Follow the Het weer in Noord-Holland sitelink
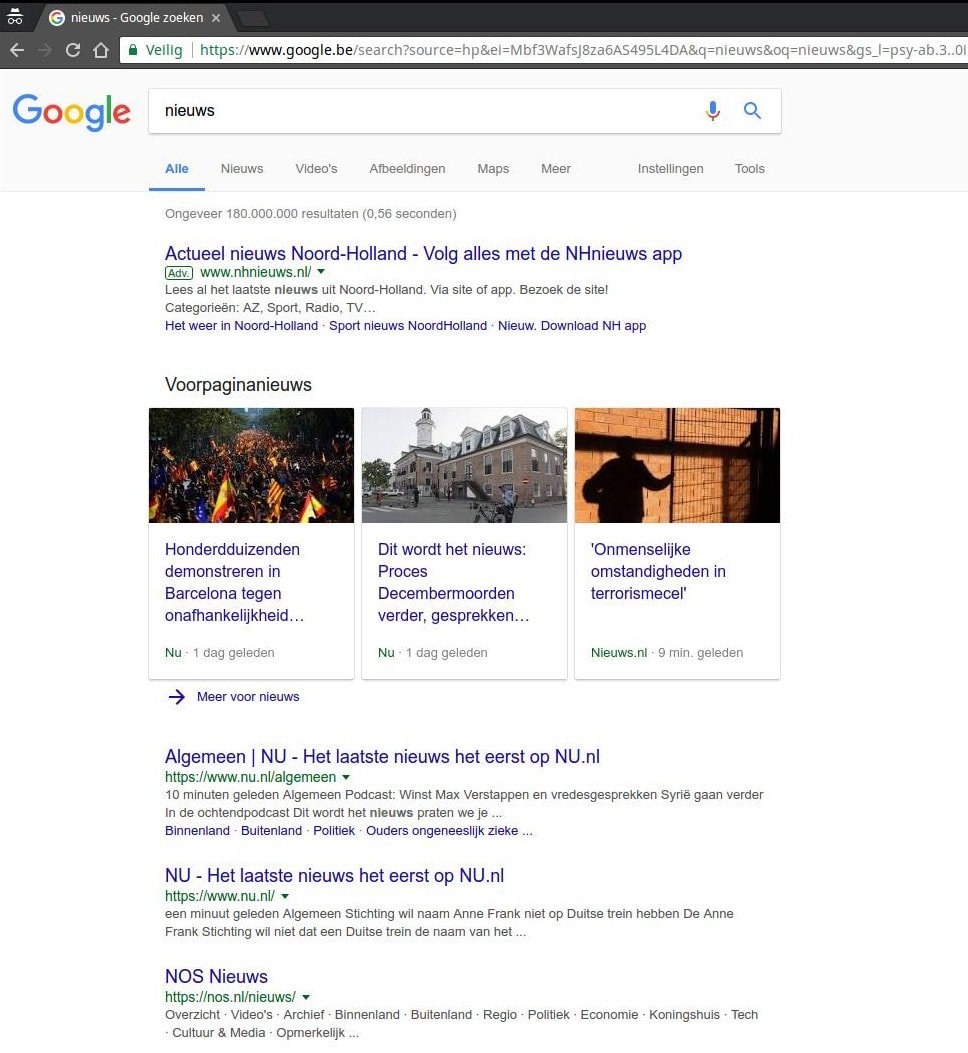The width and height of the screenshot is (968, 1053). (241, 326)
